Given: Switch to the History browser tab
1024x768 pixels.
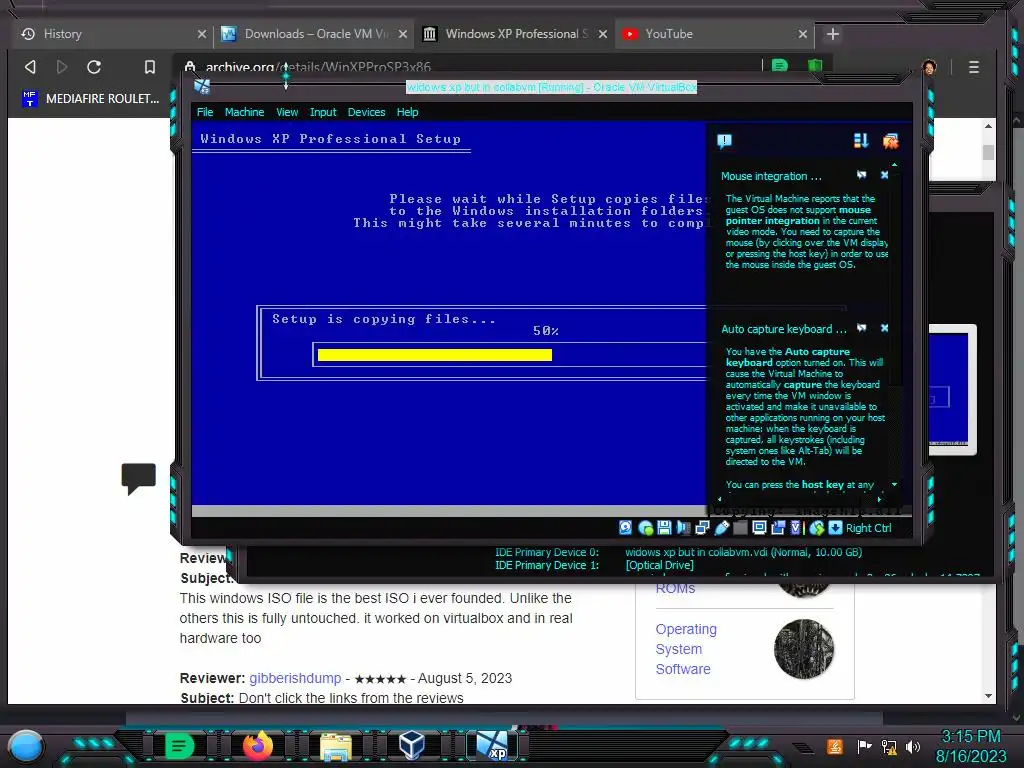Looking at the screenshot, I should 112,34.
